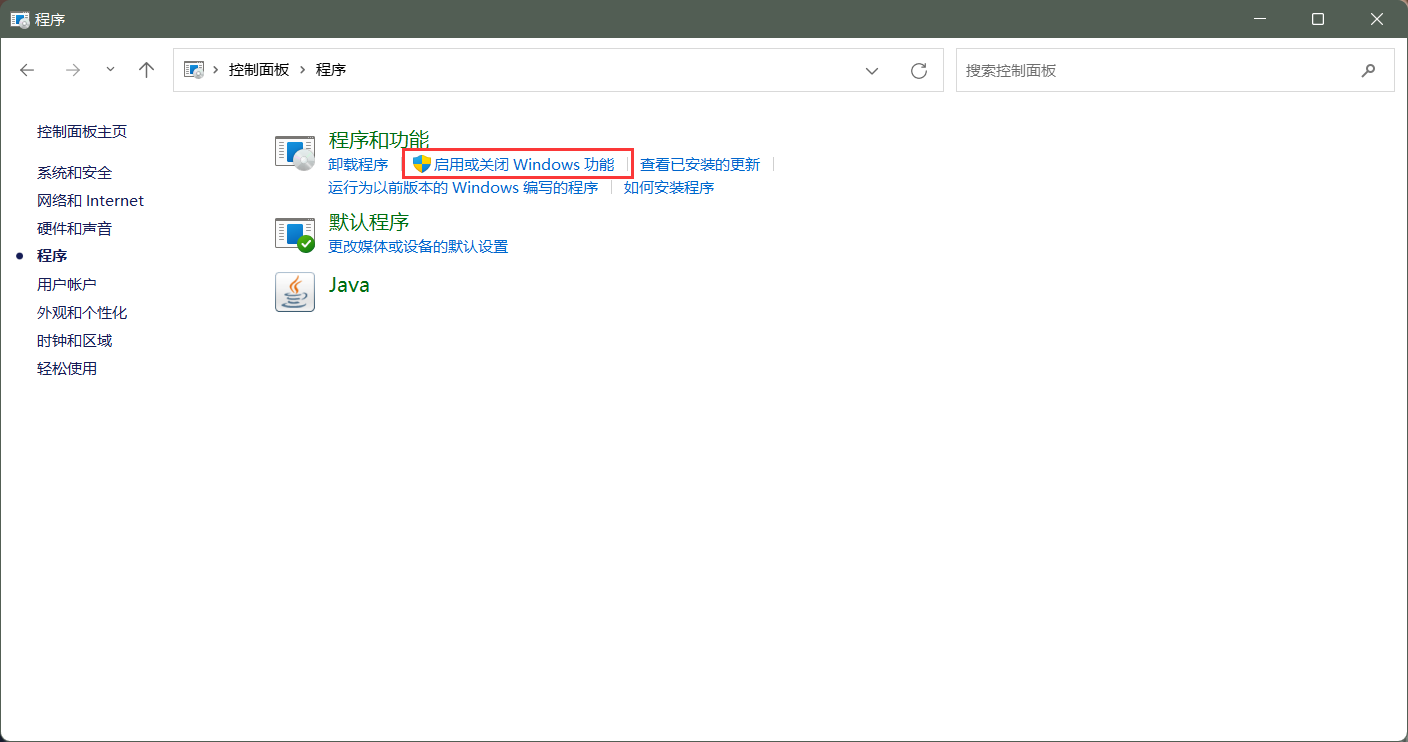
Task: Click the Java coffee cup icon
Action: [x=295, y=292]
